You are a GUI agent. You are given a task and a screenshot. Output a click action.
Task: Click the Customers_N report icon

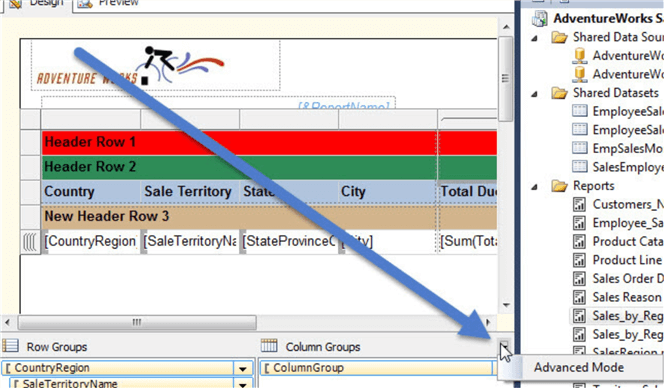pos(579,204)
